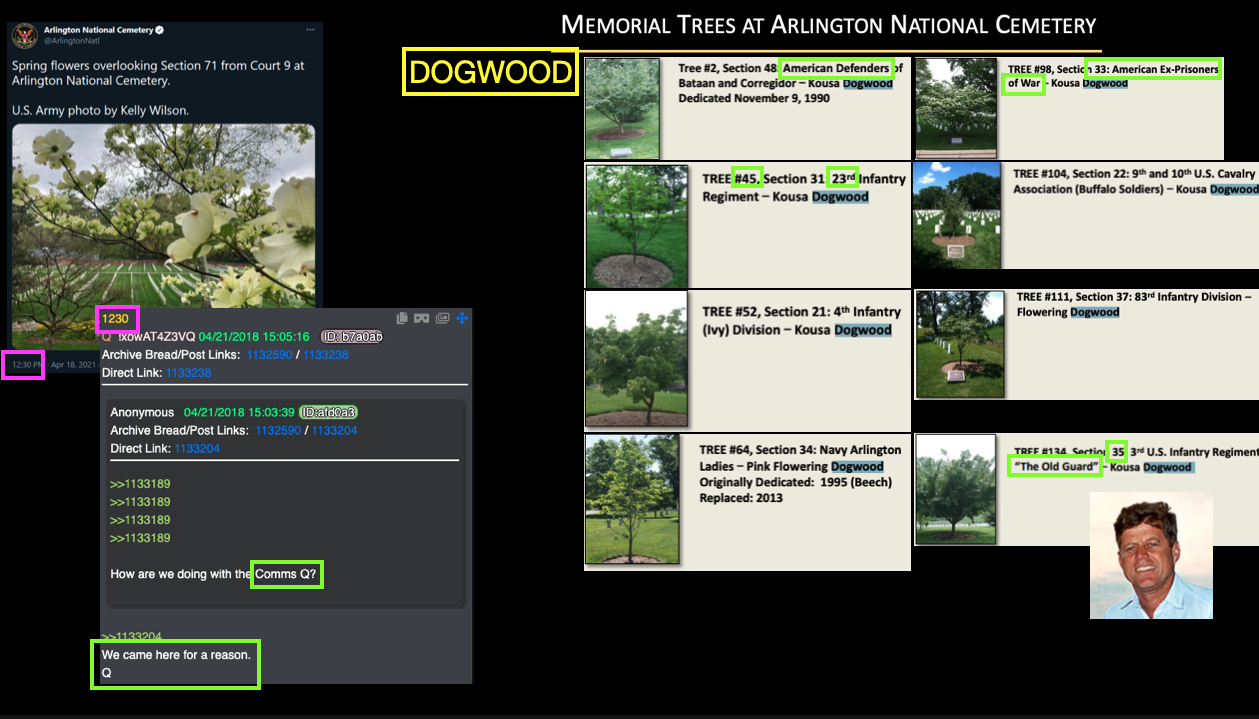The width and height of the screenshot is (1259, 719).
Task: Click the glasses icon in the Q post header
Action: [x=422, y=318]
